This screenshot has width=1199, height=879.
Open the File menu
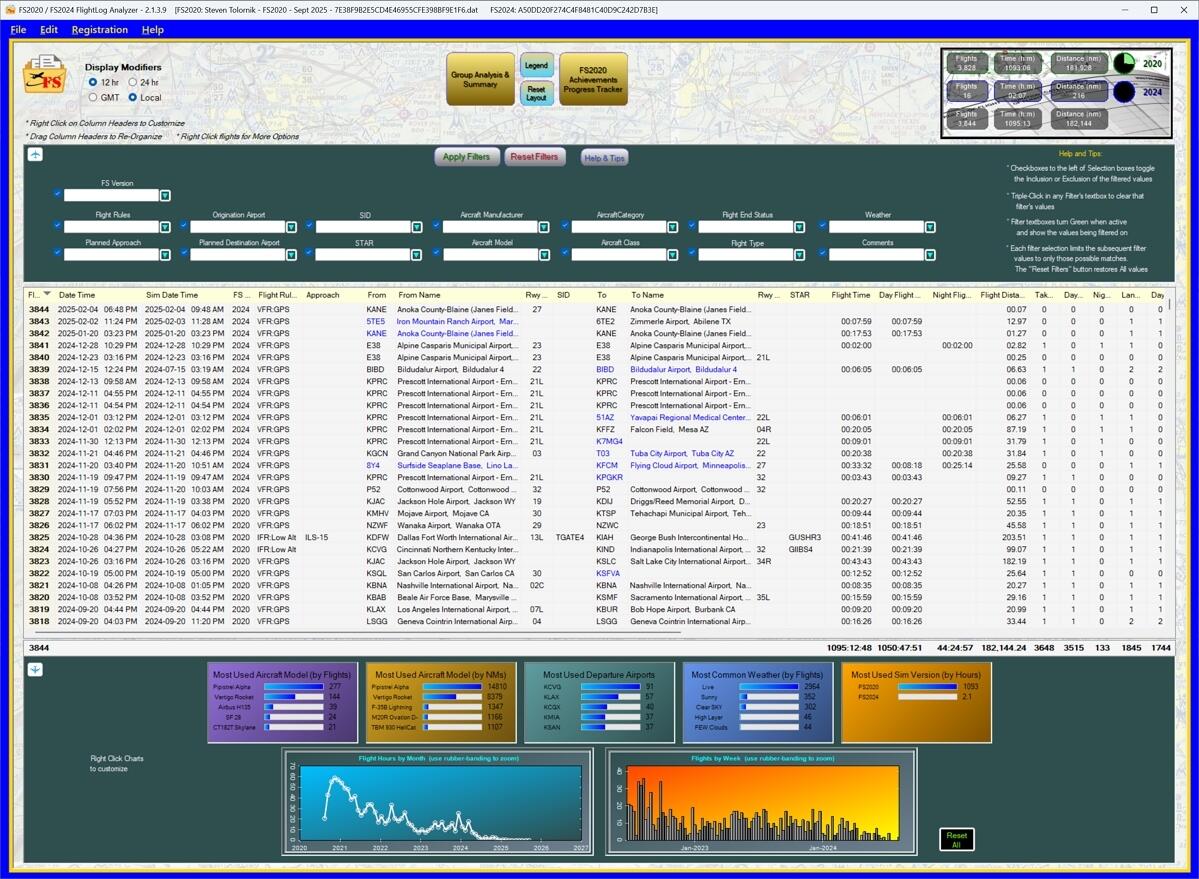pyautogui.click(x=18, y=30)
